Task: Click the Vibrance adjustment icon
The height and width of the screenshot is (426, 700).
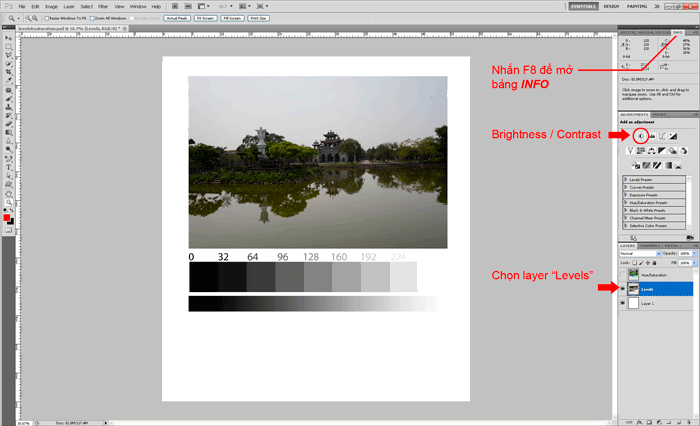Action: (x=629, y=150)
